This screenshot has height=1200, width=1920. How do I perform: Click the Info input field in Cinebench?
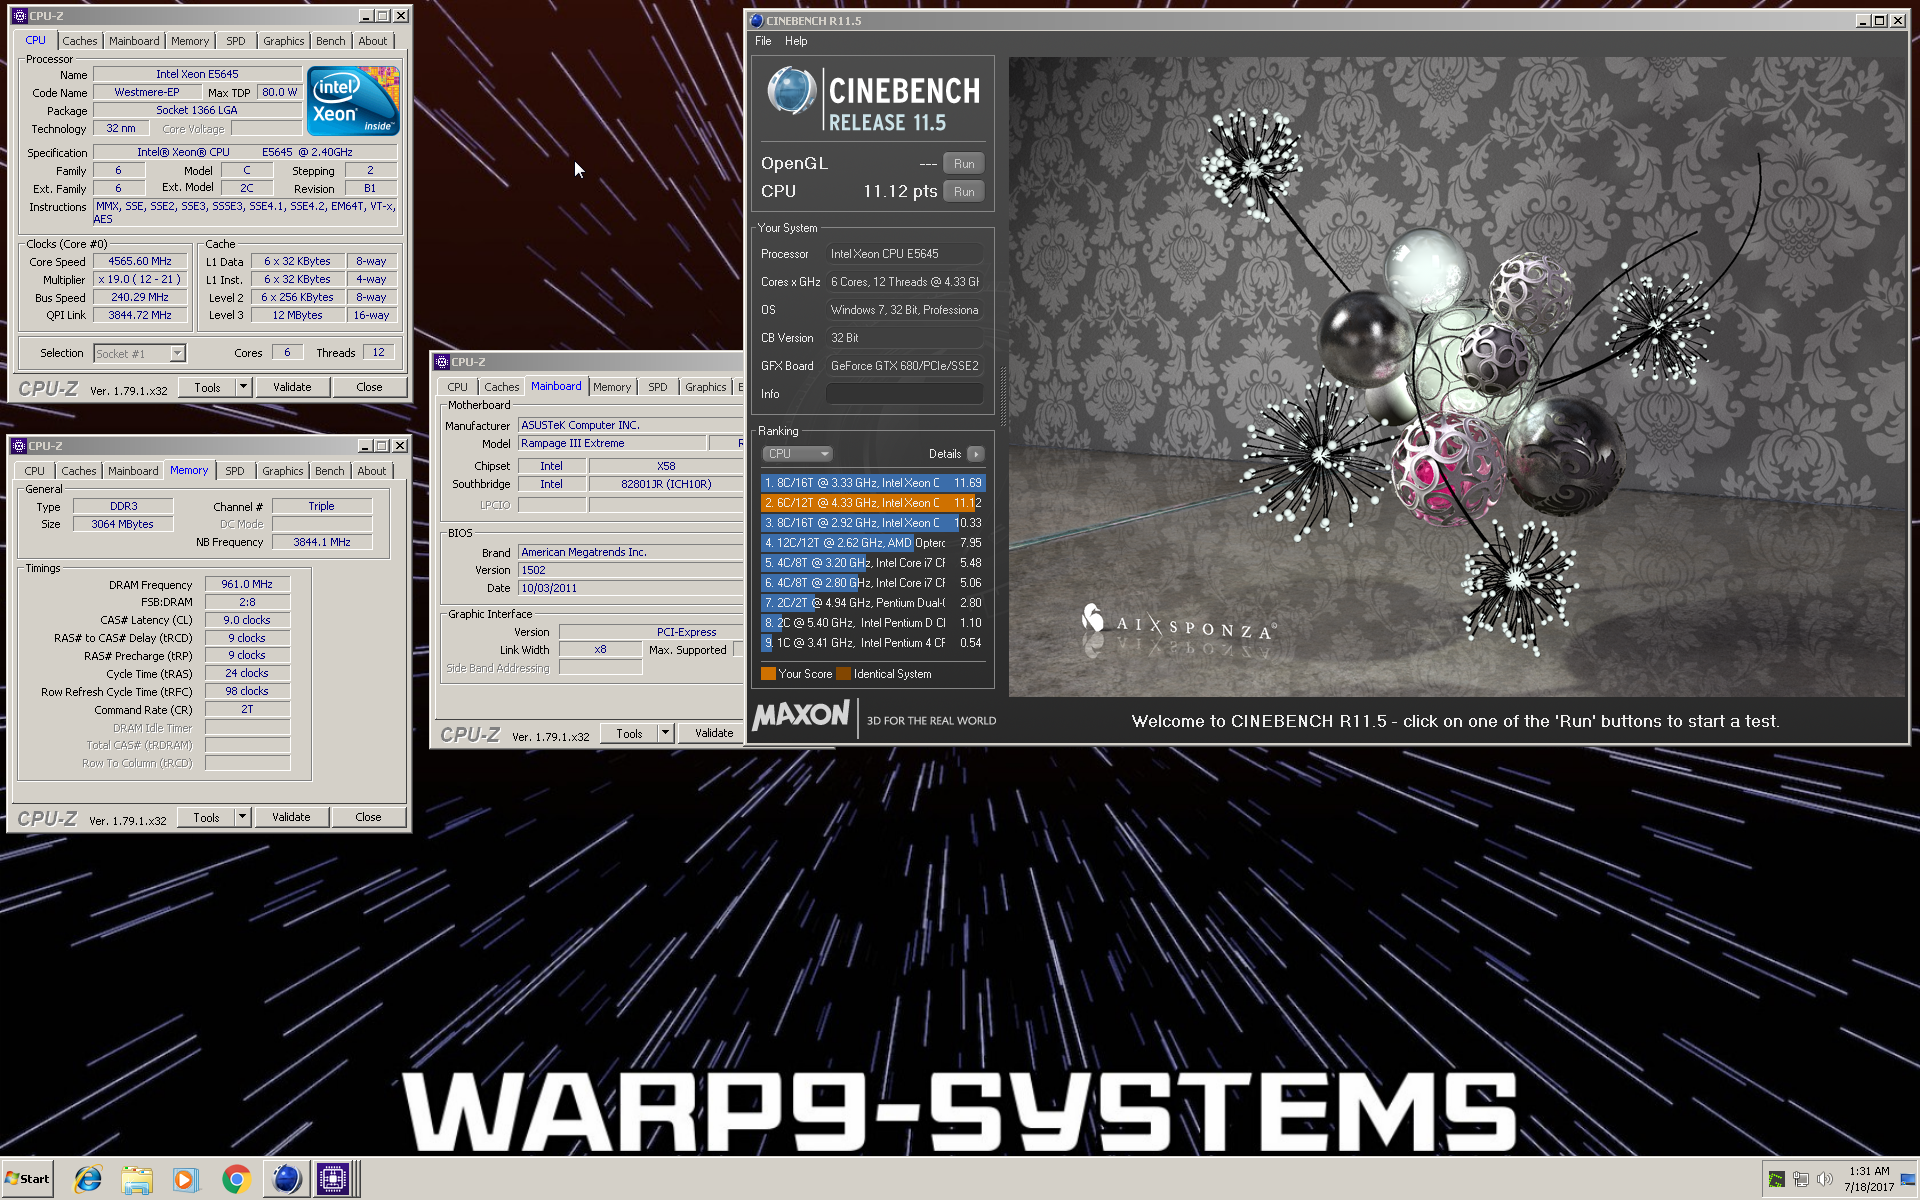pyautogui.click(x=905, y=394)
